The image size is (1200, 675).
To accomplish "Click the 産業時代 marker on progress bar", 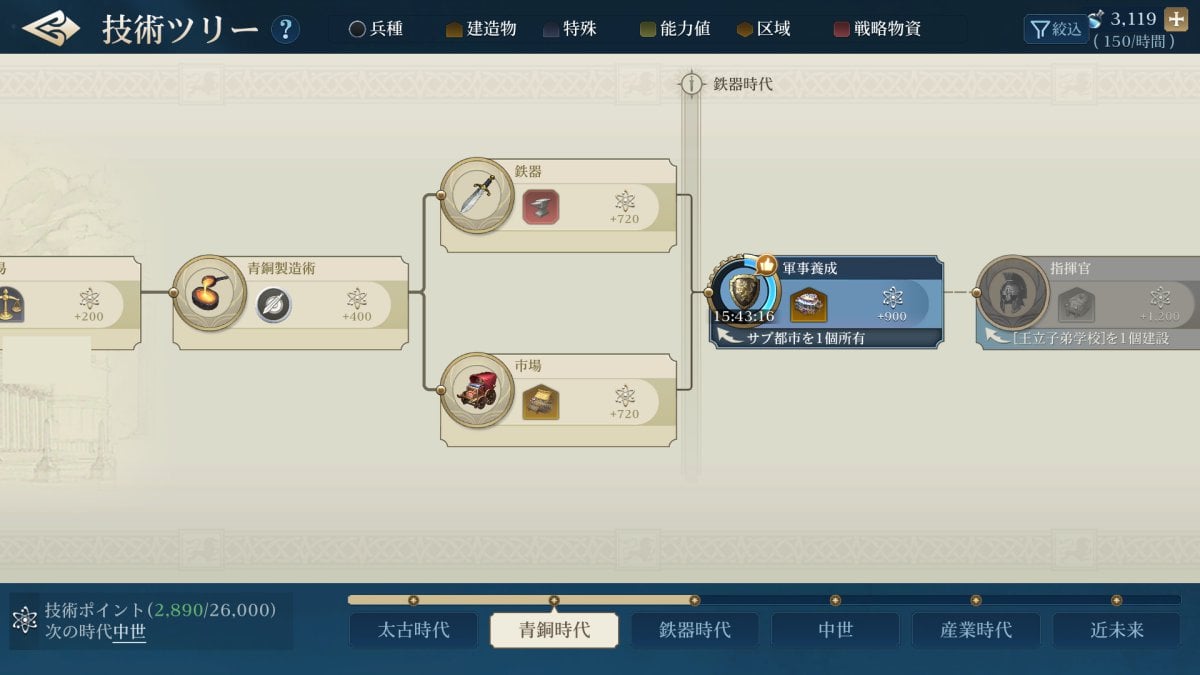I will pos(976,600).
